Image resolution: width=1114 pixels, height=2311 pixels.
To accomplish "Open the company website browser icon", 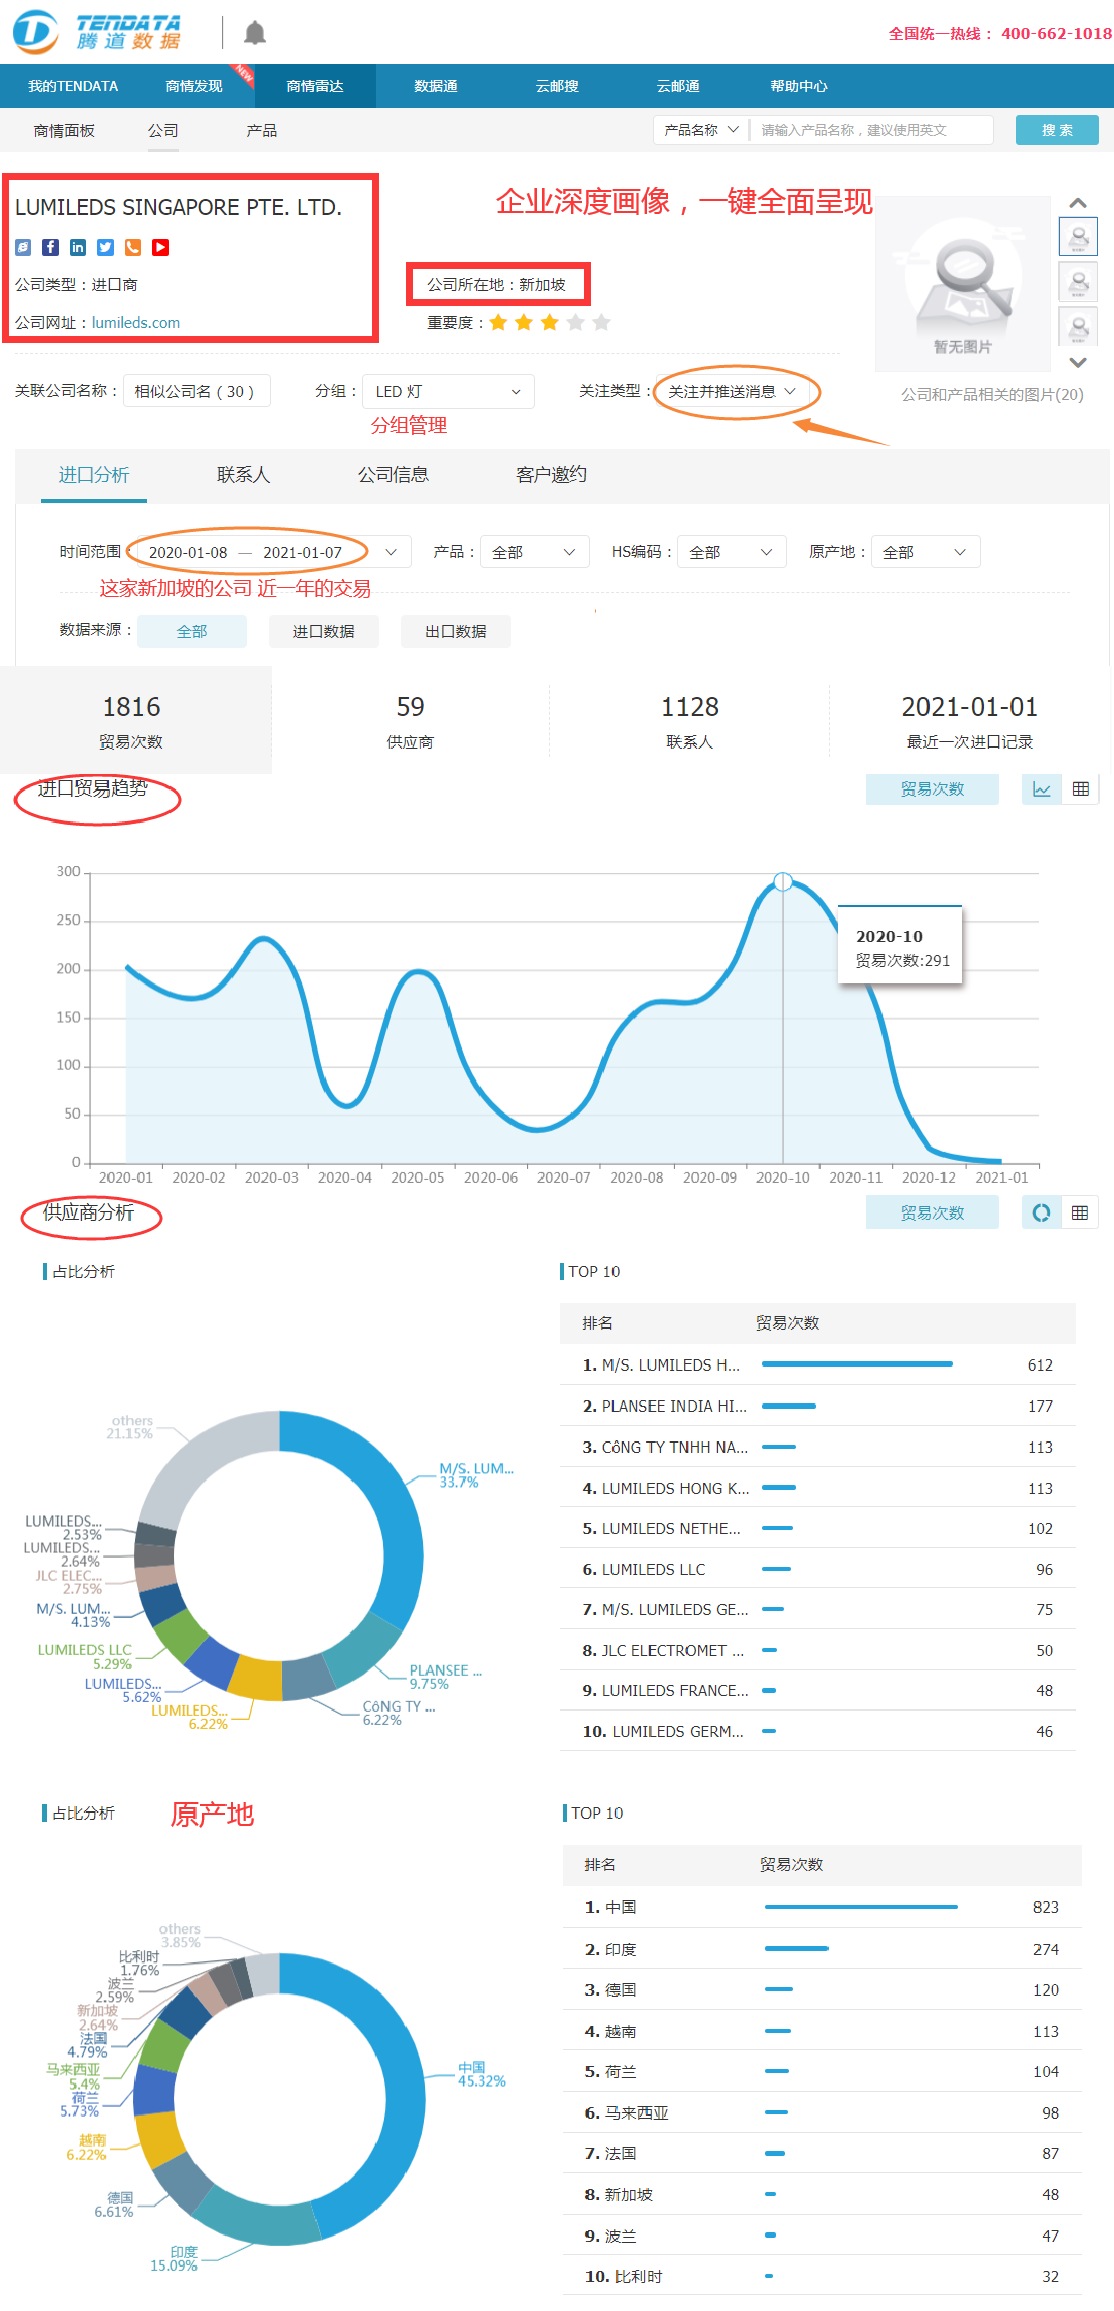I will pyautogui.click(x=23, y=247).
